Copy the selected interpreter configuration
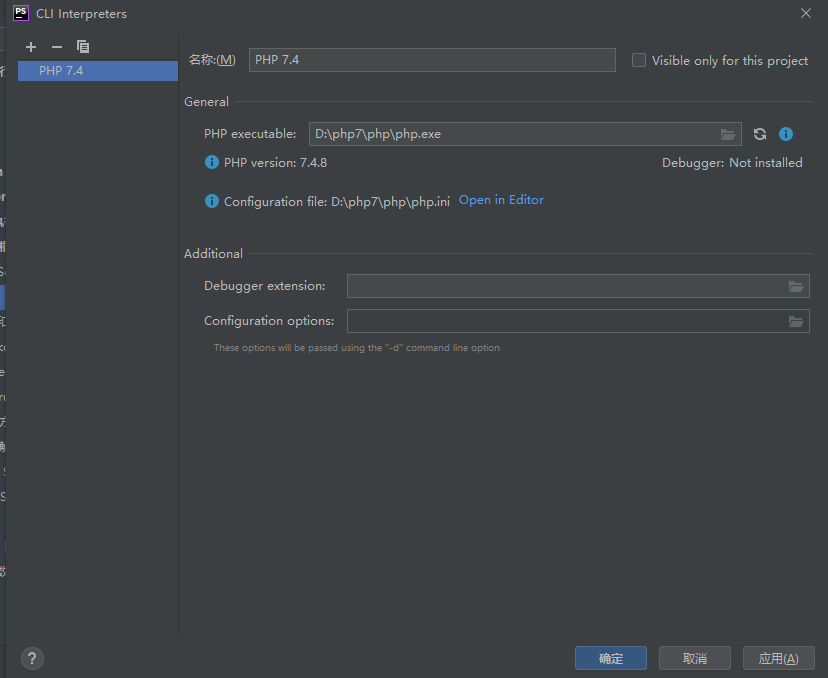This screenshot has height=678, width=828. tap(82, 47)
